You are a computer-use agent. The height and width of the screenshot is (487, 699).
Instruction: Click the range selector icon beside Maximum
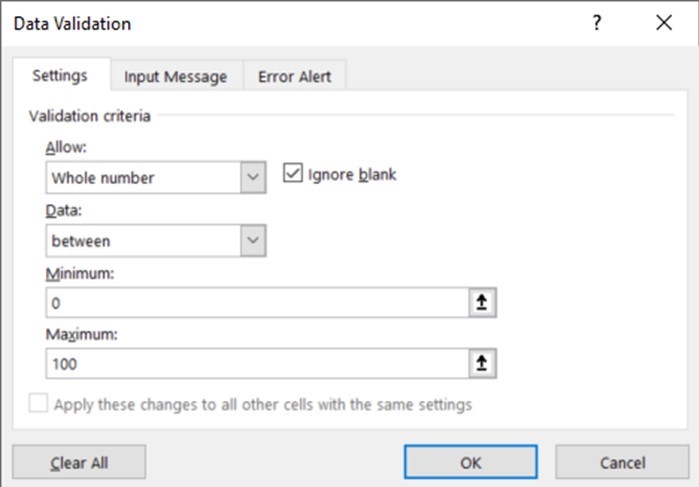coord(483,364)
